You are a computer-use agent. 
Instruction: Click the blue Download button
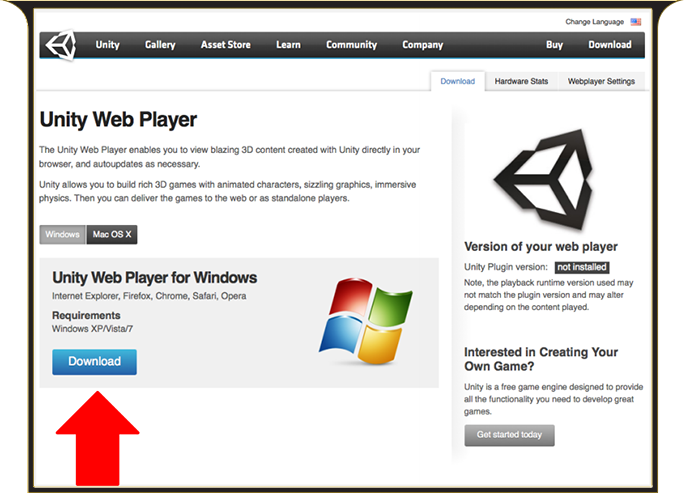click(94, 362)
